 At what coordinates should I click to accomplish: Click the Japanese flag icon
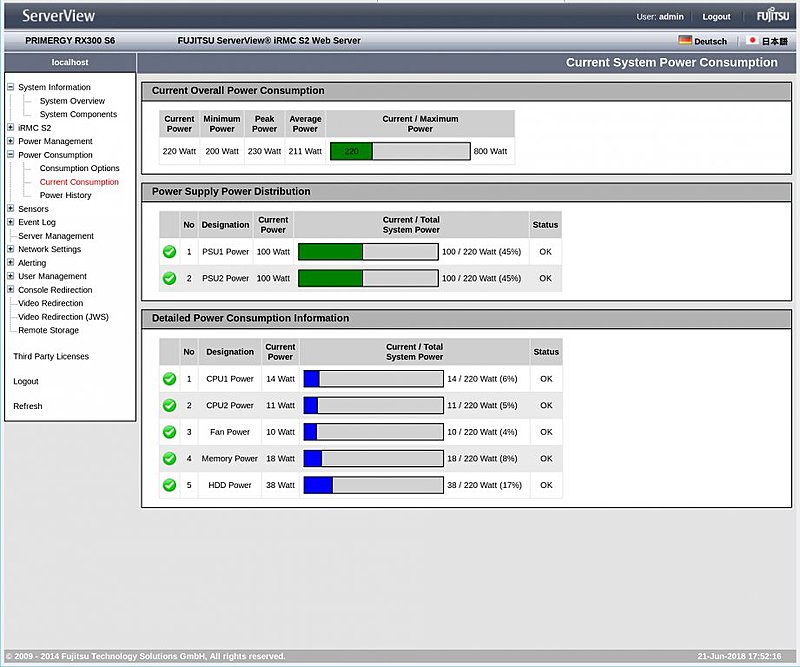pos(753,41)
